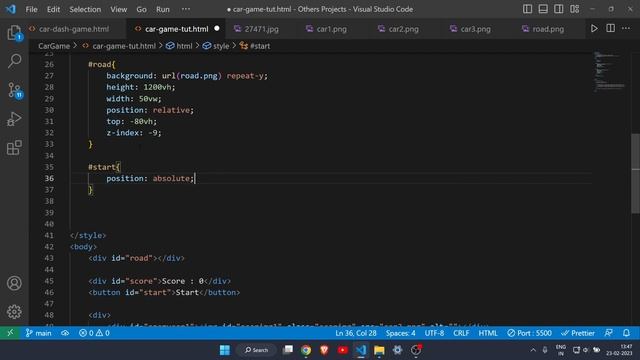Viewport: 640px width, 360px height.
Task: Open the Manage settings gear
Action: point(14,312)
